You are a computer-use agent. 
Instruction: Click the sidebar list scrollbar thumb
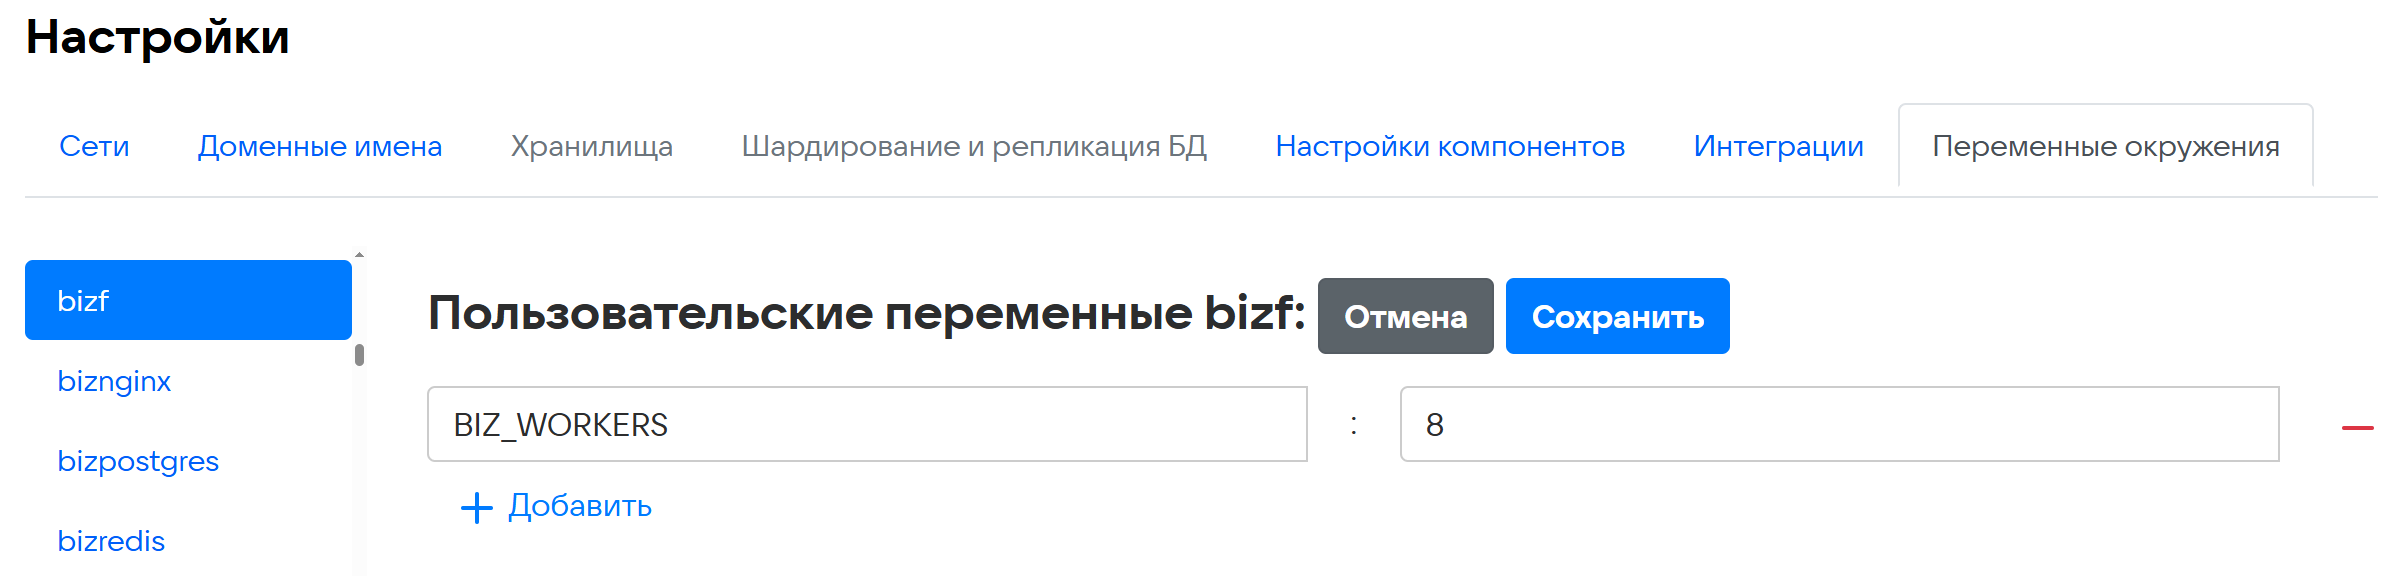[x=359, y=355]
